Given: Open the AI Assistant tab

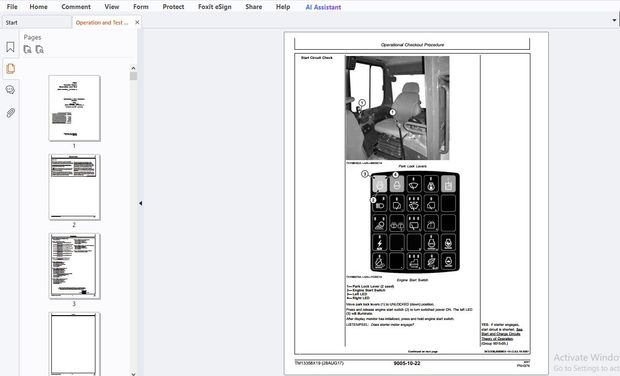Looking at the screenshot, I should coord(323,7).
